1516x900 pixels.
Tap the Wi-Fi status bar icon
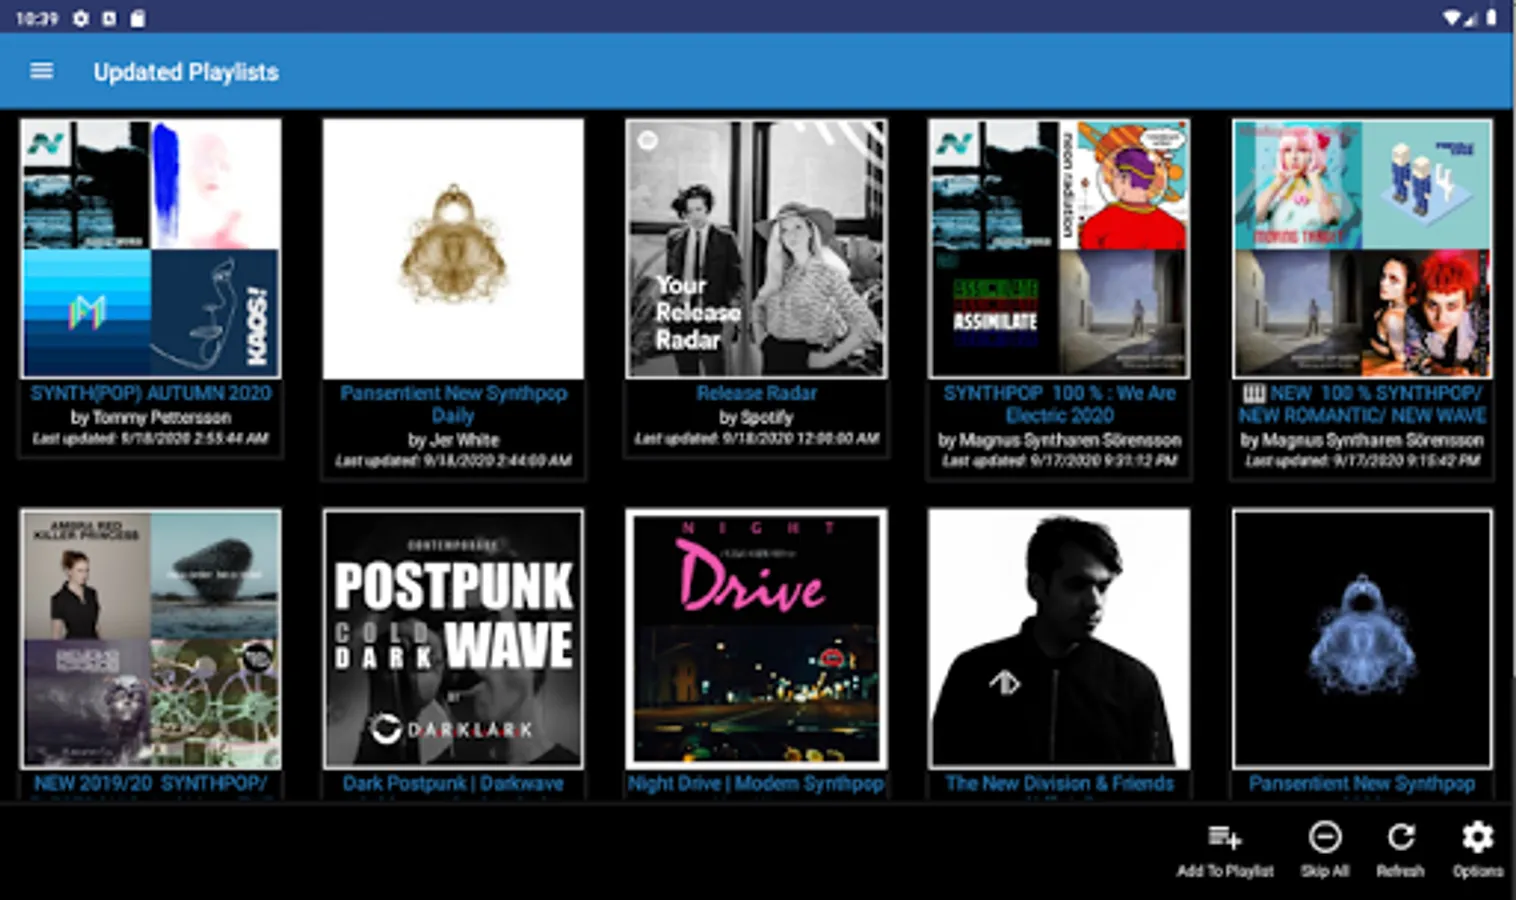[1452, 18]
